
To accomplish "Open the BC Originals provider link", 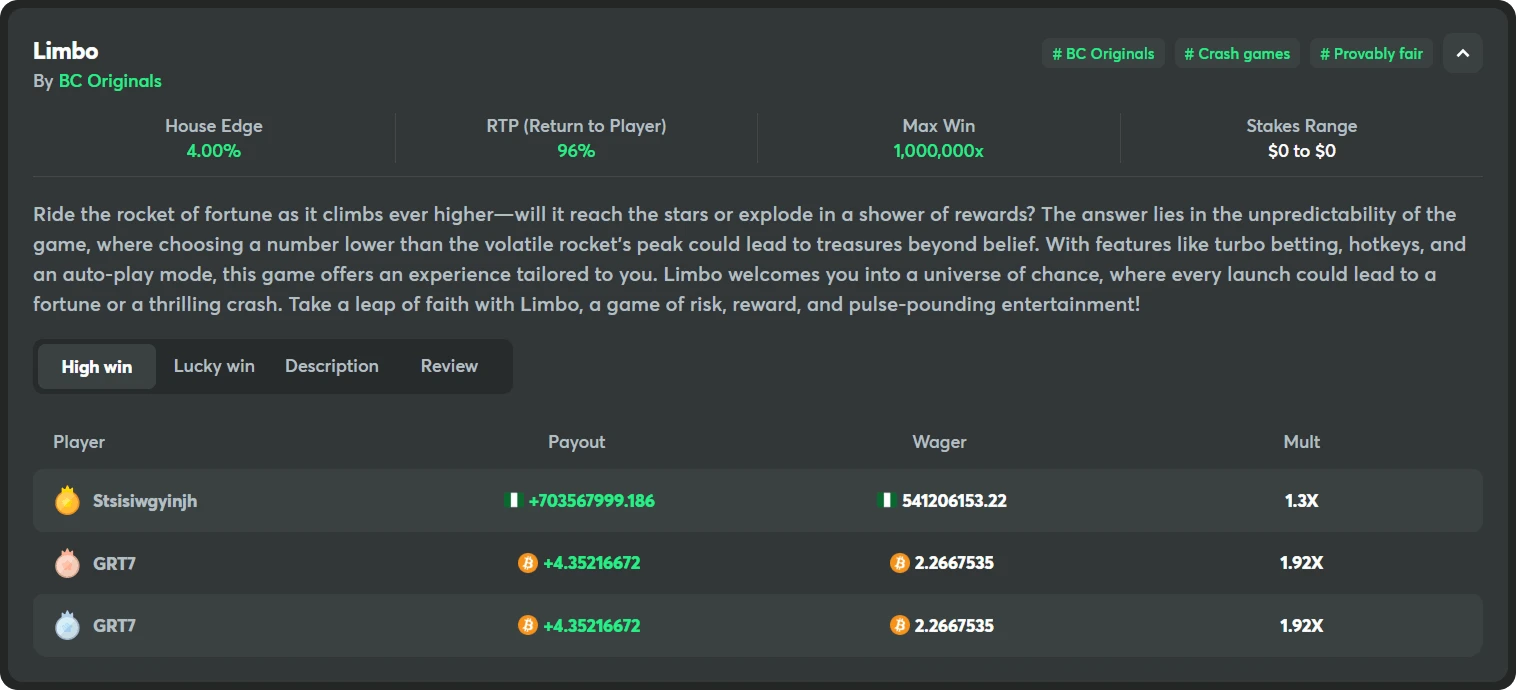I will click(110, 81).
